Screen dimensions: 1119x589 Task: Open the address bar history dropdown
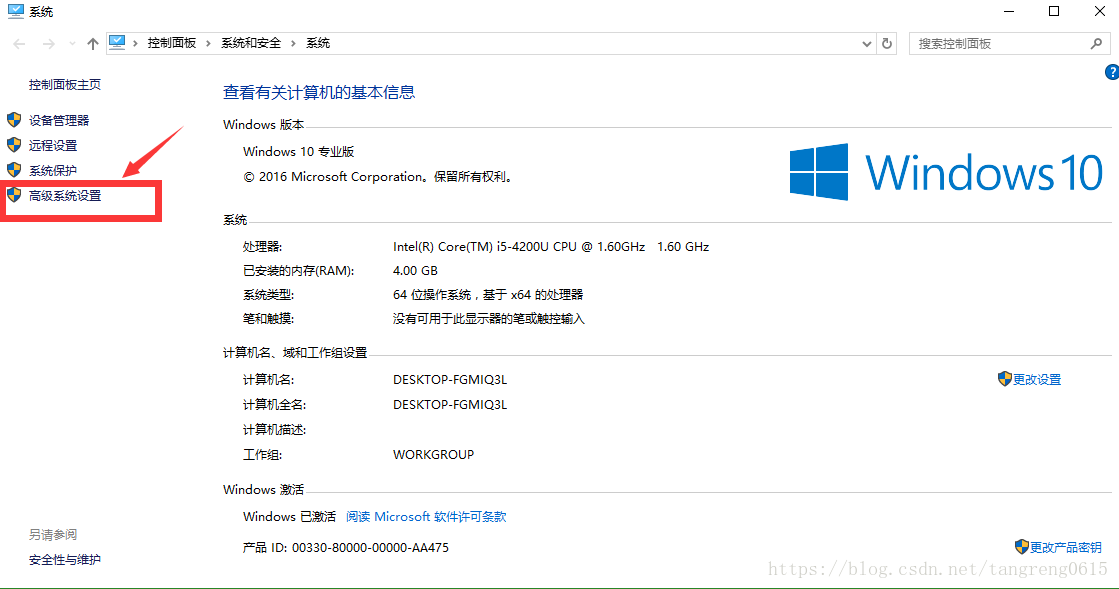point(866,44)
